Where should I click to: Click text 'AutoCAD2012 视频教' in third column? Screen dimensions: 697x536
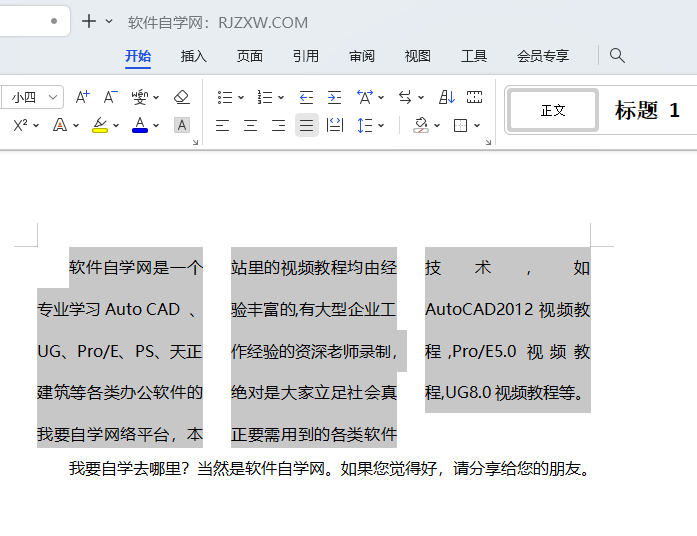pyautogui.click(x=508, y=309)
